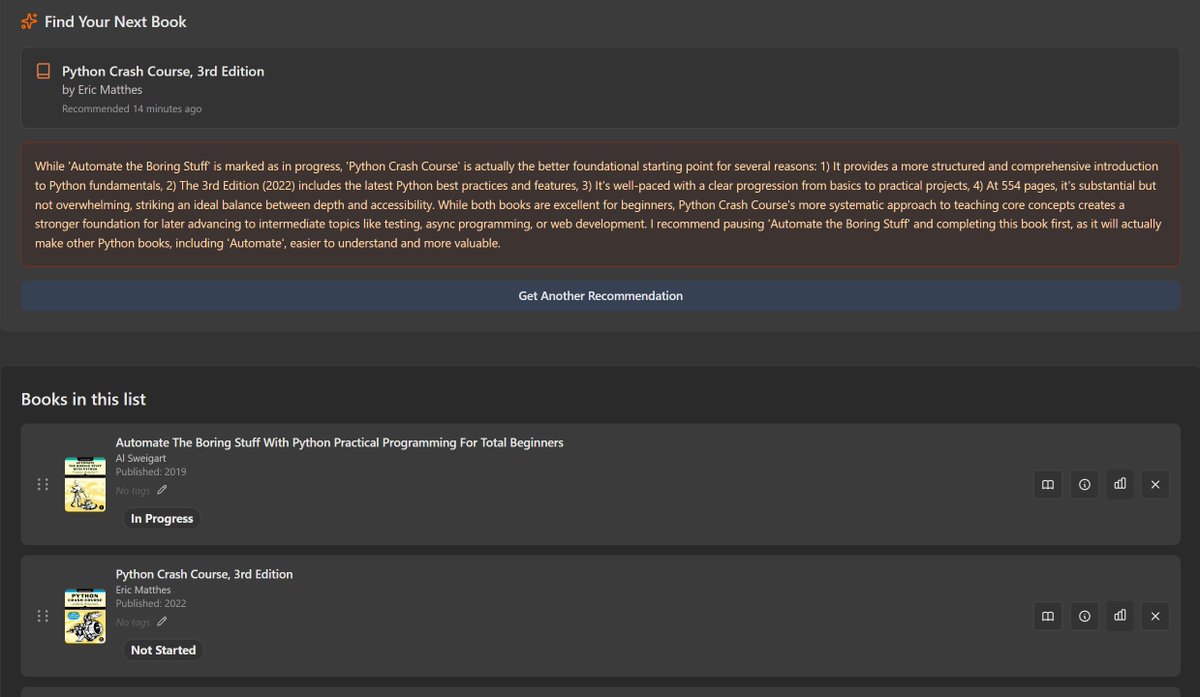Click the 'No tags' label under Automate The Boring Stuff
1200x697 pixels.
[133, 491]
